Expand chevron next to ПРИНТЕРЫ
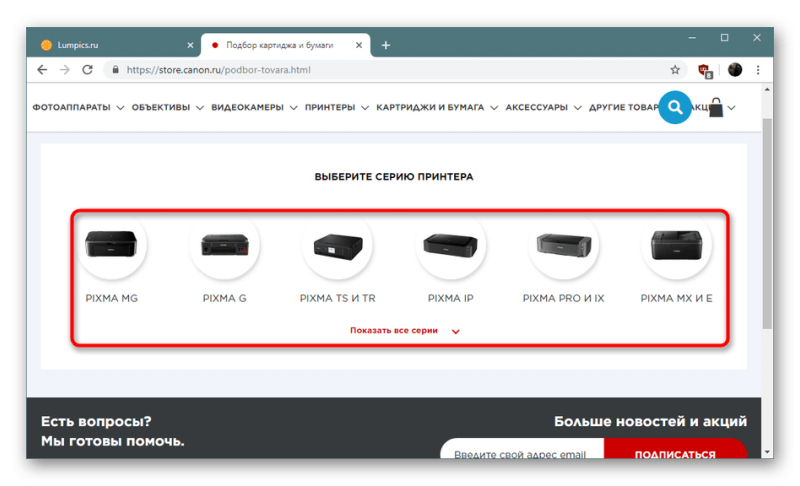This screenshot has height=486, width=800. (365, 108)
